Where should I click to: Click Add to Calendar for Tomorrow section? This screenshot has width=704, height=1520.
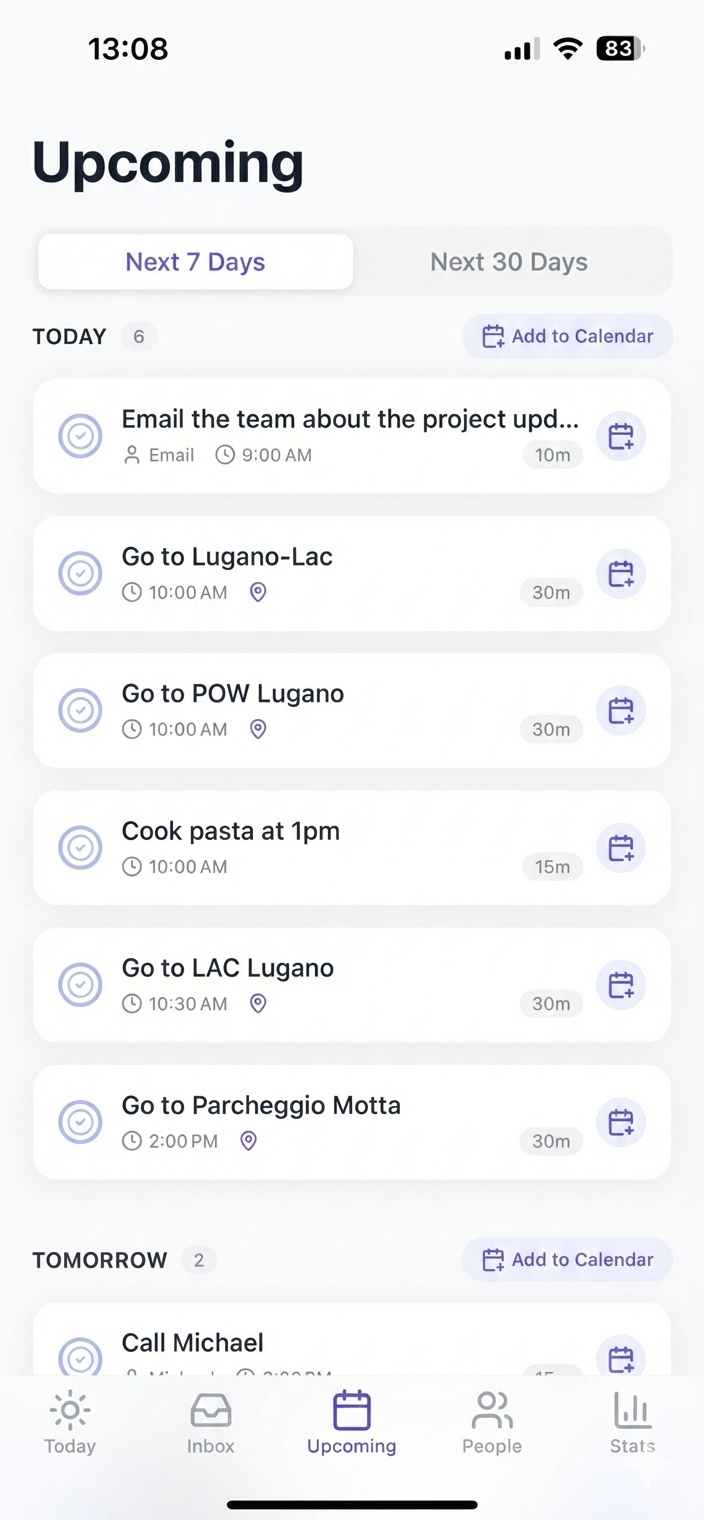567,1259
